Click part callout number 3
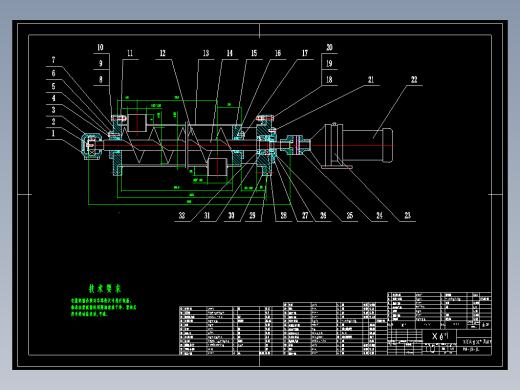520x390 pixels. tap(53, 110)
